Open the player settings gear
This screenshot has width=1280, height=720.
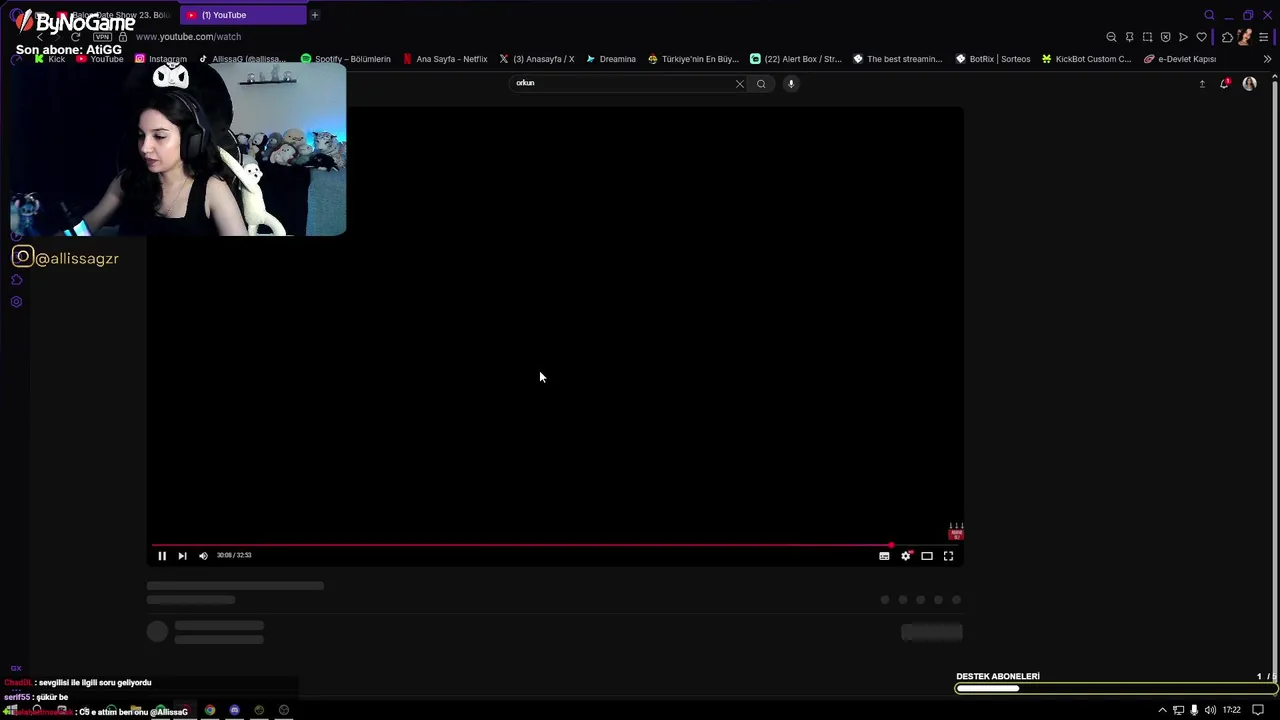906,556
